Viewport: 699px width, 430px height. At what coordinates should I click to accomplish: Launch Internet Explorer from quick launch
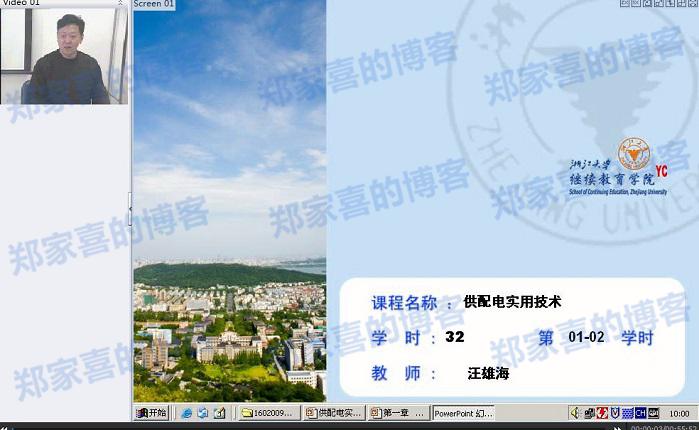coord(186,414)
